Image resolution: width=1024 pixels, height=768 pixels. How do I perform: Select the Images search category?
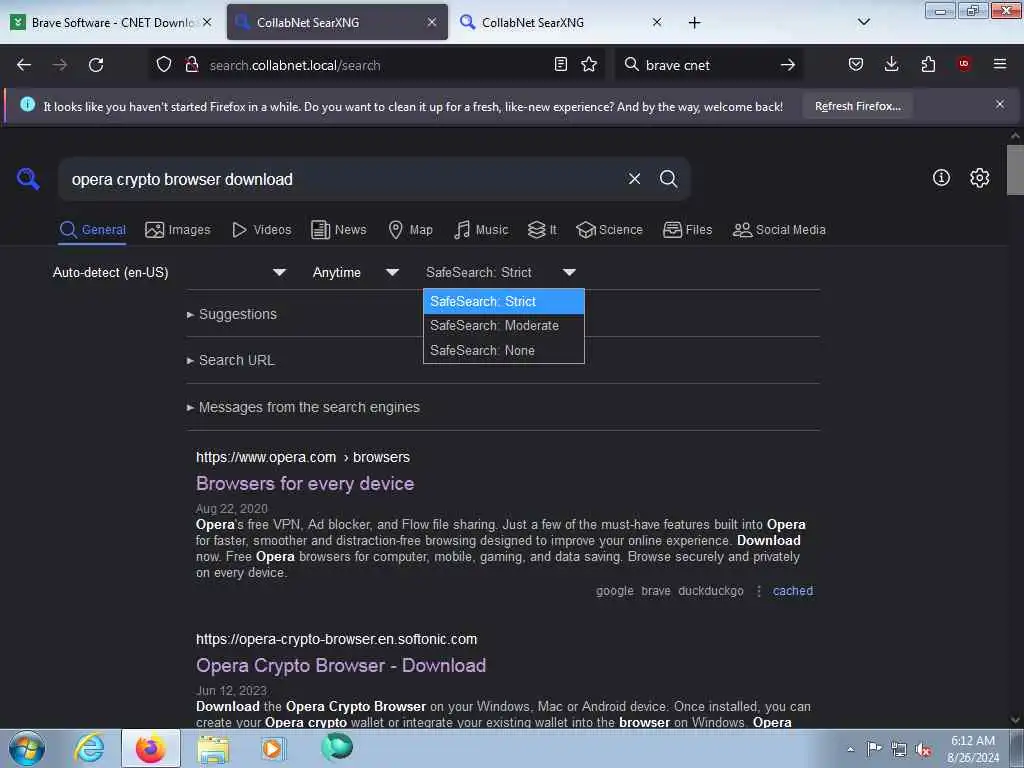[x=178, y=230]
